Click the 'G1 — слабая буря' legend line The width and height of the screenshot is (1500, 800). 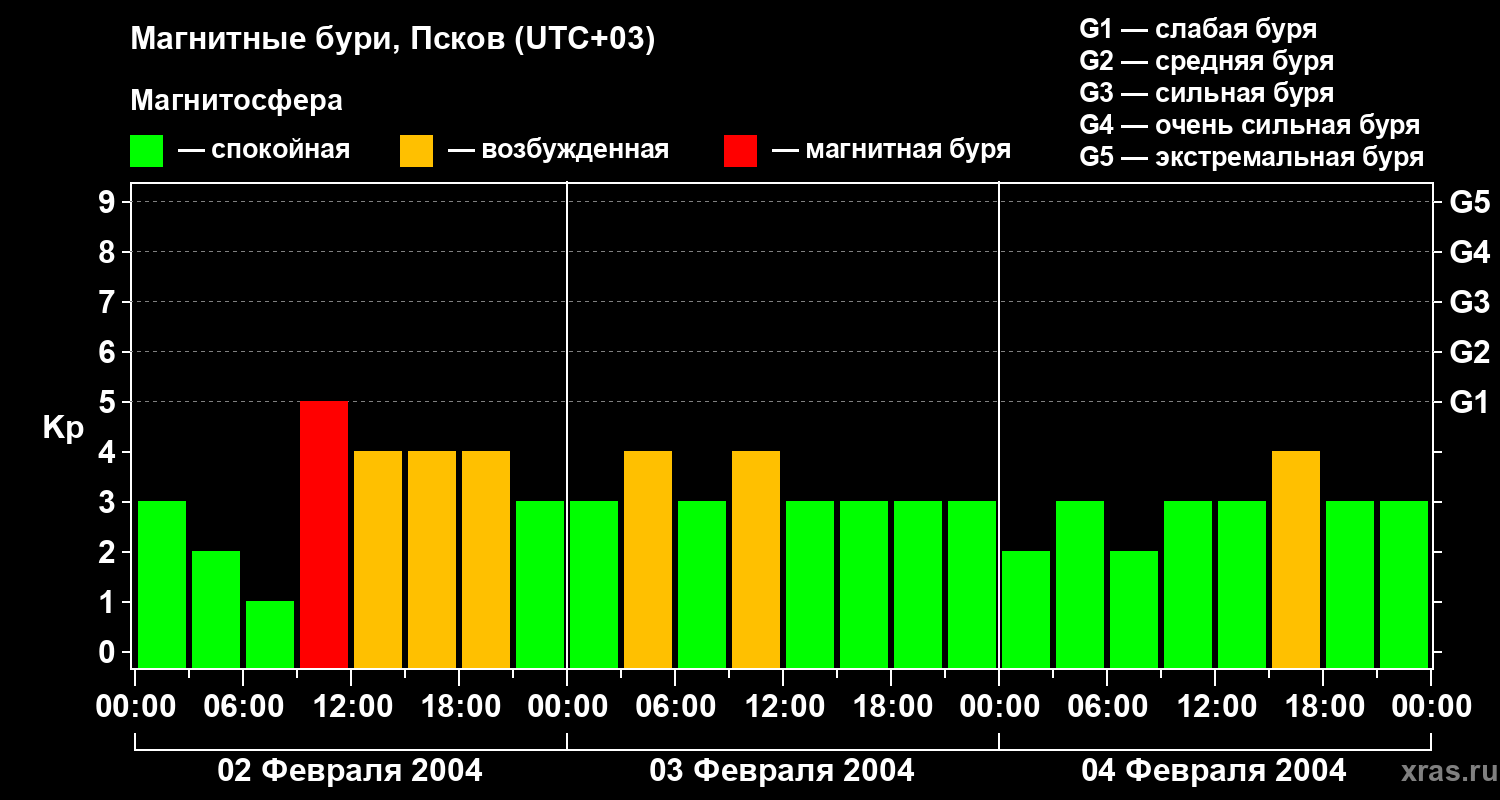coord(1198,29)
